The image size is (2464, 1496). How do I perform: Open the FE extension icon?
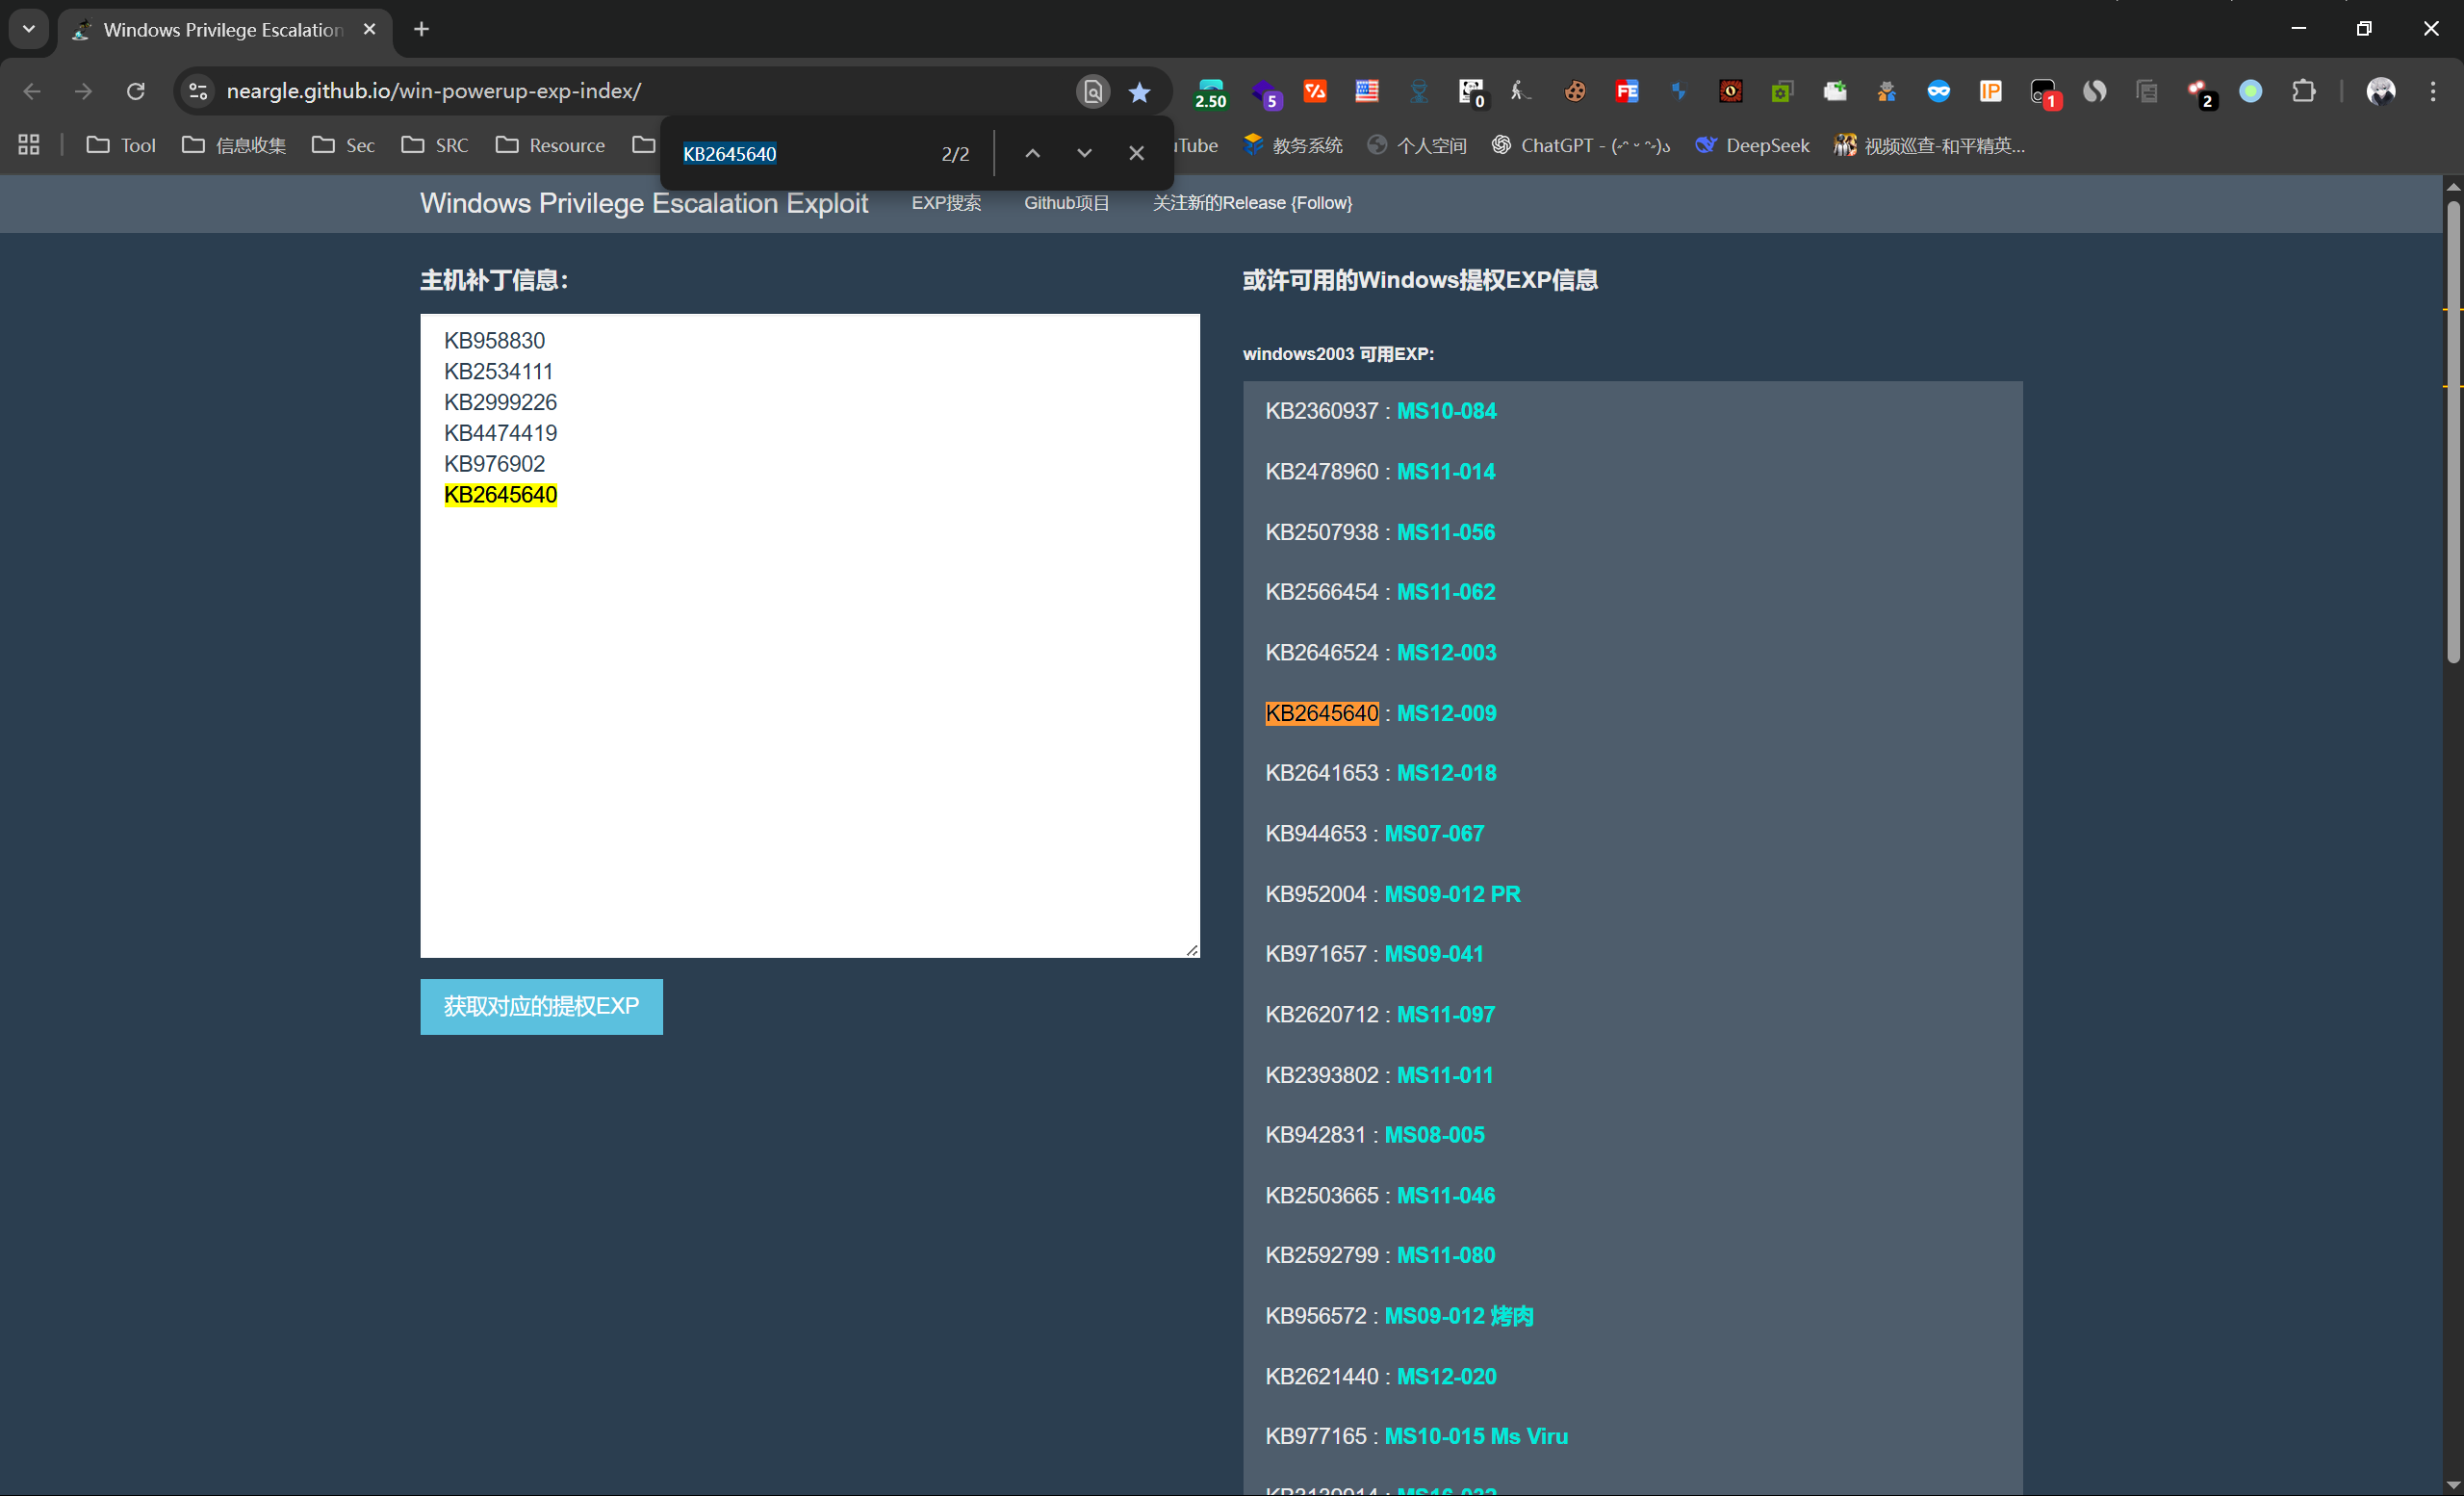click(x=1627, y=91)
